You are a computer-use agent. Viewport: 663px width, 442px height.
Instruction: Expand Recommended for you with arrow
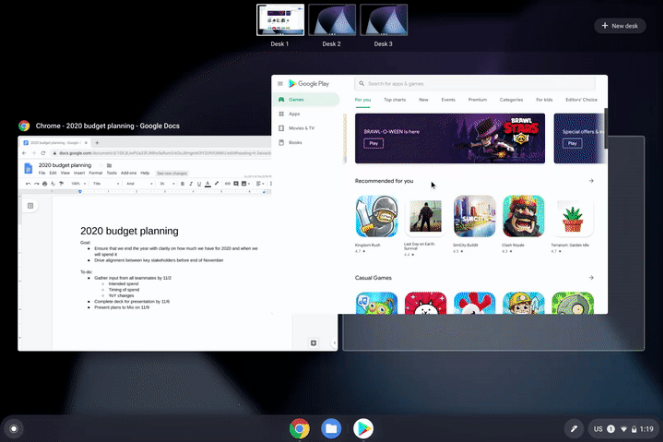coord(591,181)
